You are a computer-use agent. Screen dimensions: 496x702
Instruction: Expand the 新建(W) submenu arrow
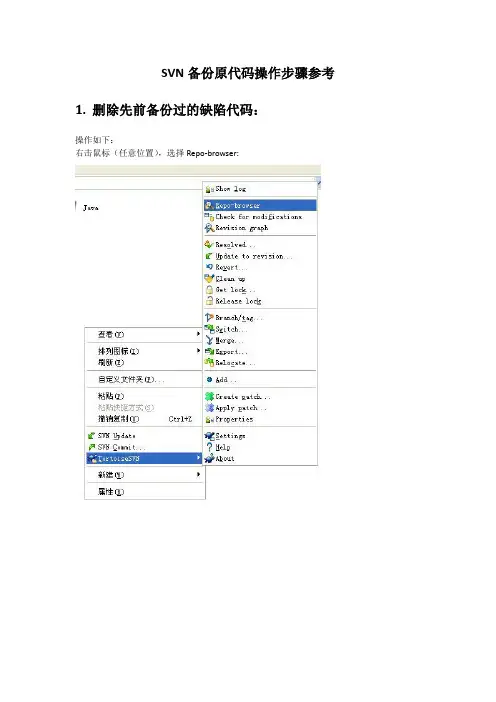pos(198,475)
